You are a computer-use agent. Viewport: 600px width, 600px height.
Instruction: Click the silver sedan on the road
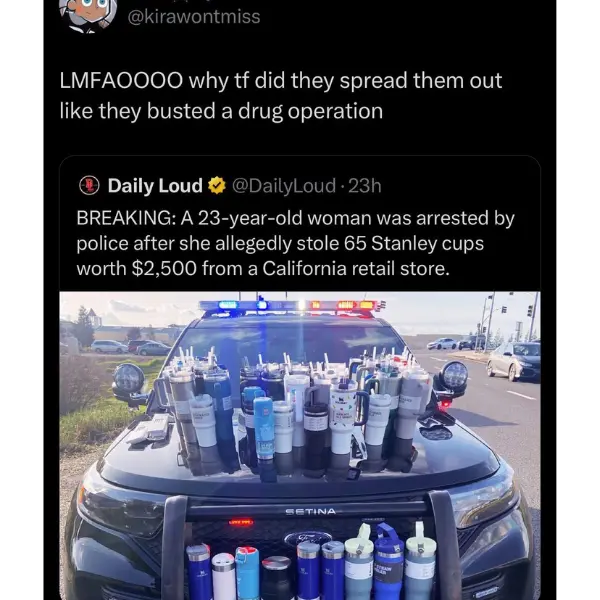514,361
